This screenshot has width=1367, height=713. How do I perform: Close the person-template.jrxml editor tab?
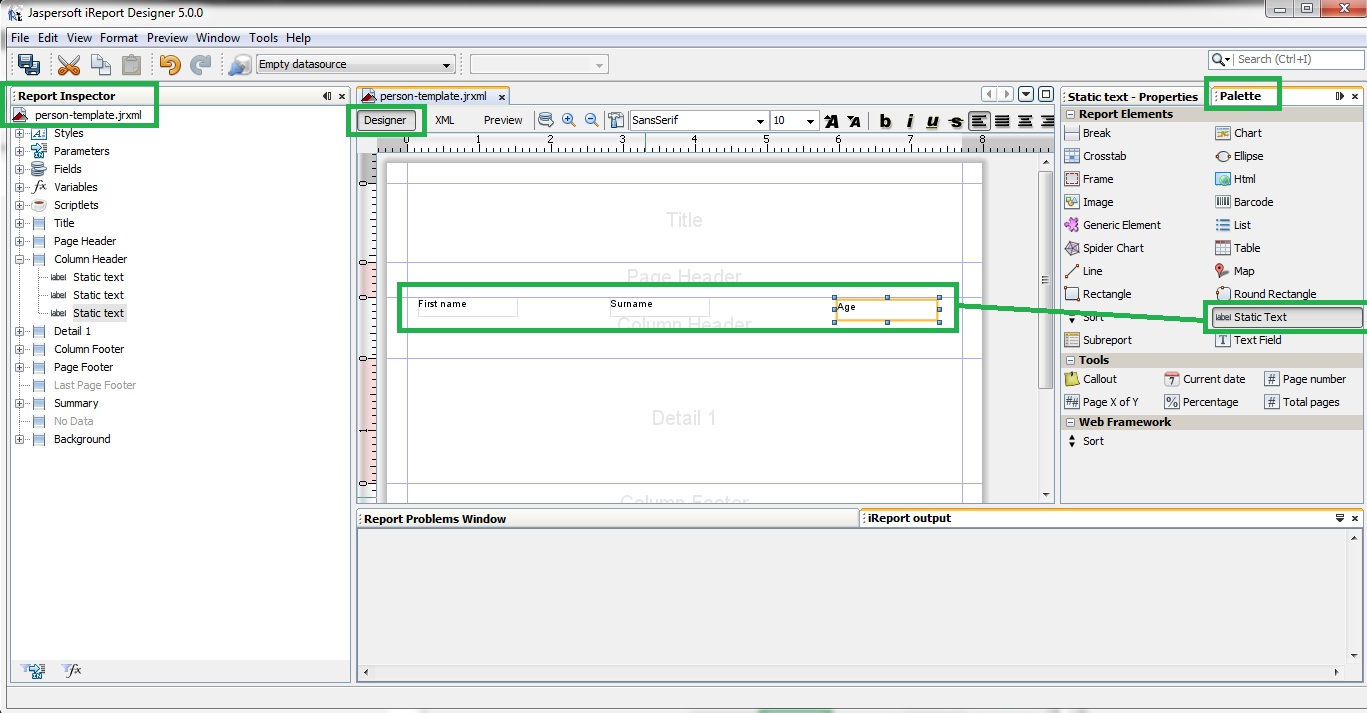(501, 97)
